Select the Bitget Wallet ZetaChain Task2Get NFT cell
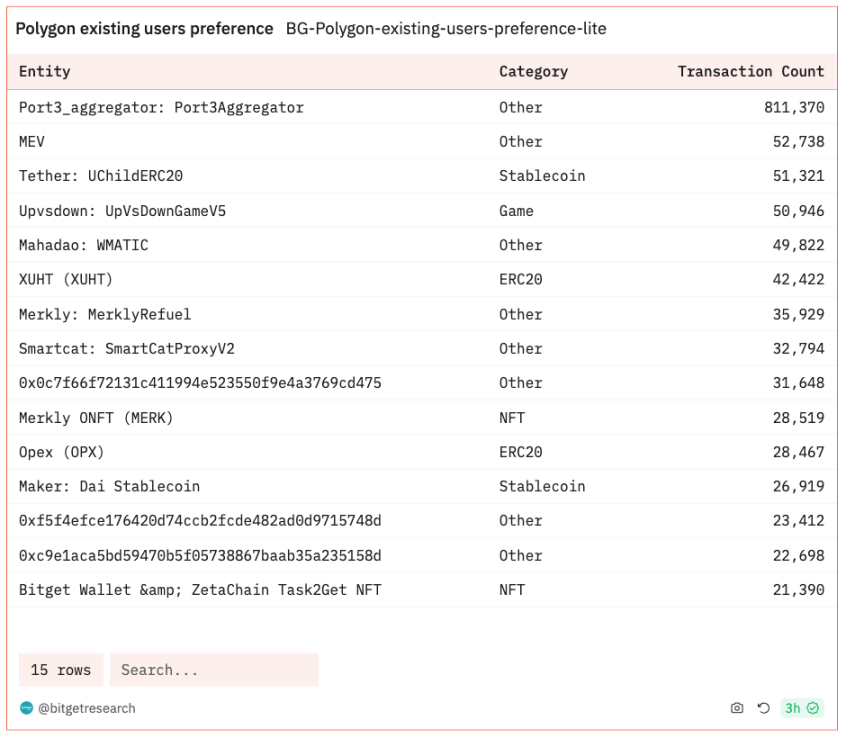The height and width of the screenshot is (738, 846). 200,590
